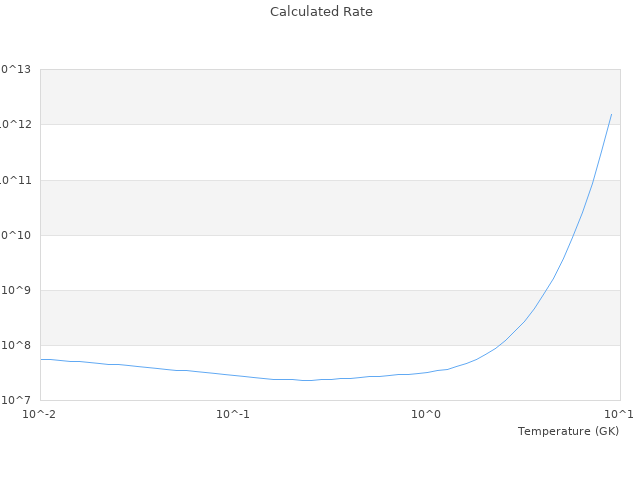
Task: Click the blue curve's top-right endpoint
Action: [611, 114]
